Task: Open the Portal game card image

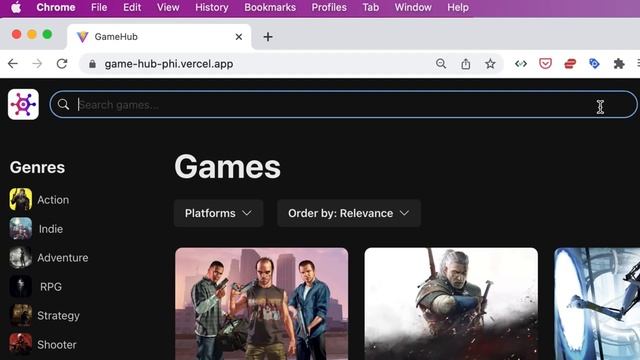Action: click(597, 304)
